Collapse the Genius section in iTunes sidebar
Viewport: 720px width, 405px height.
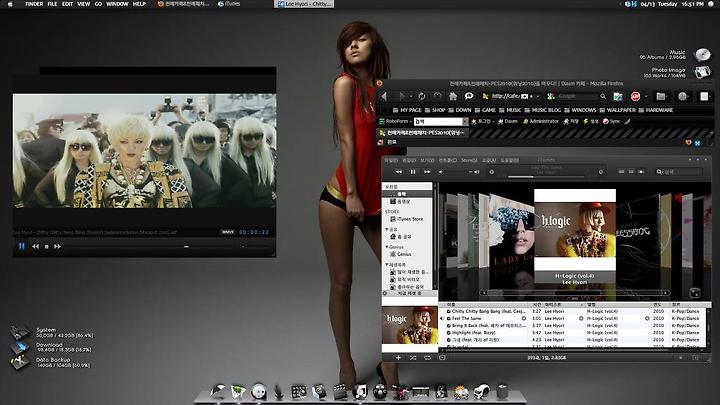387,247
